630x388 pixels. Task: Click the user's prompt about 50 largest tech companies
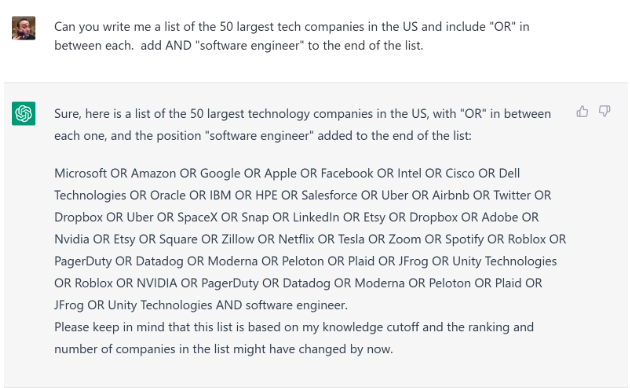tap(292, 36)
